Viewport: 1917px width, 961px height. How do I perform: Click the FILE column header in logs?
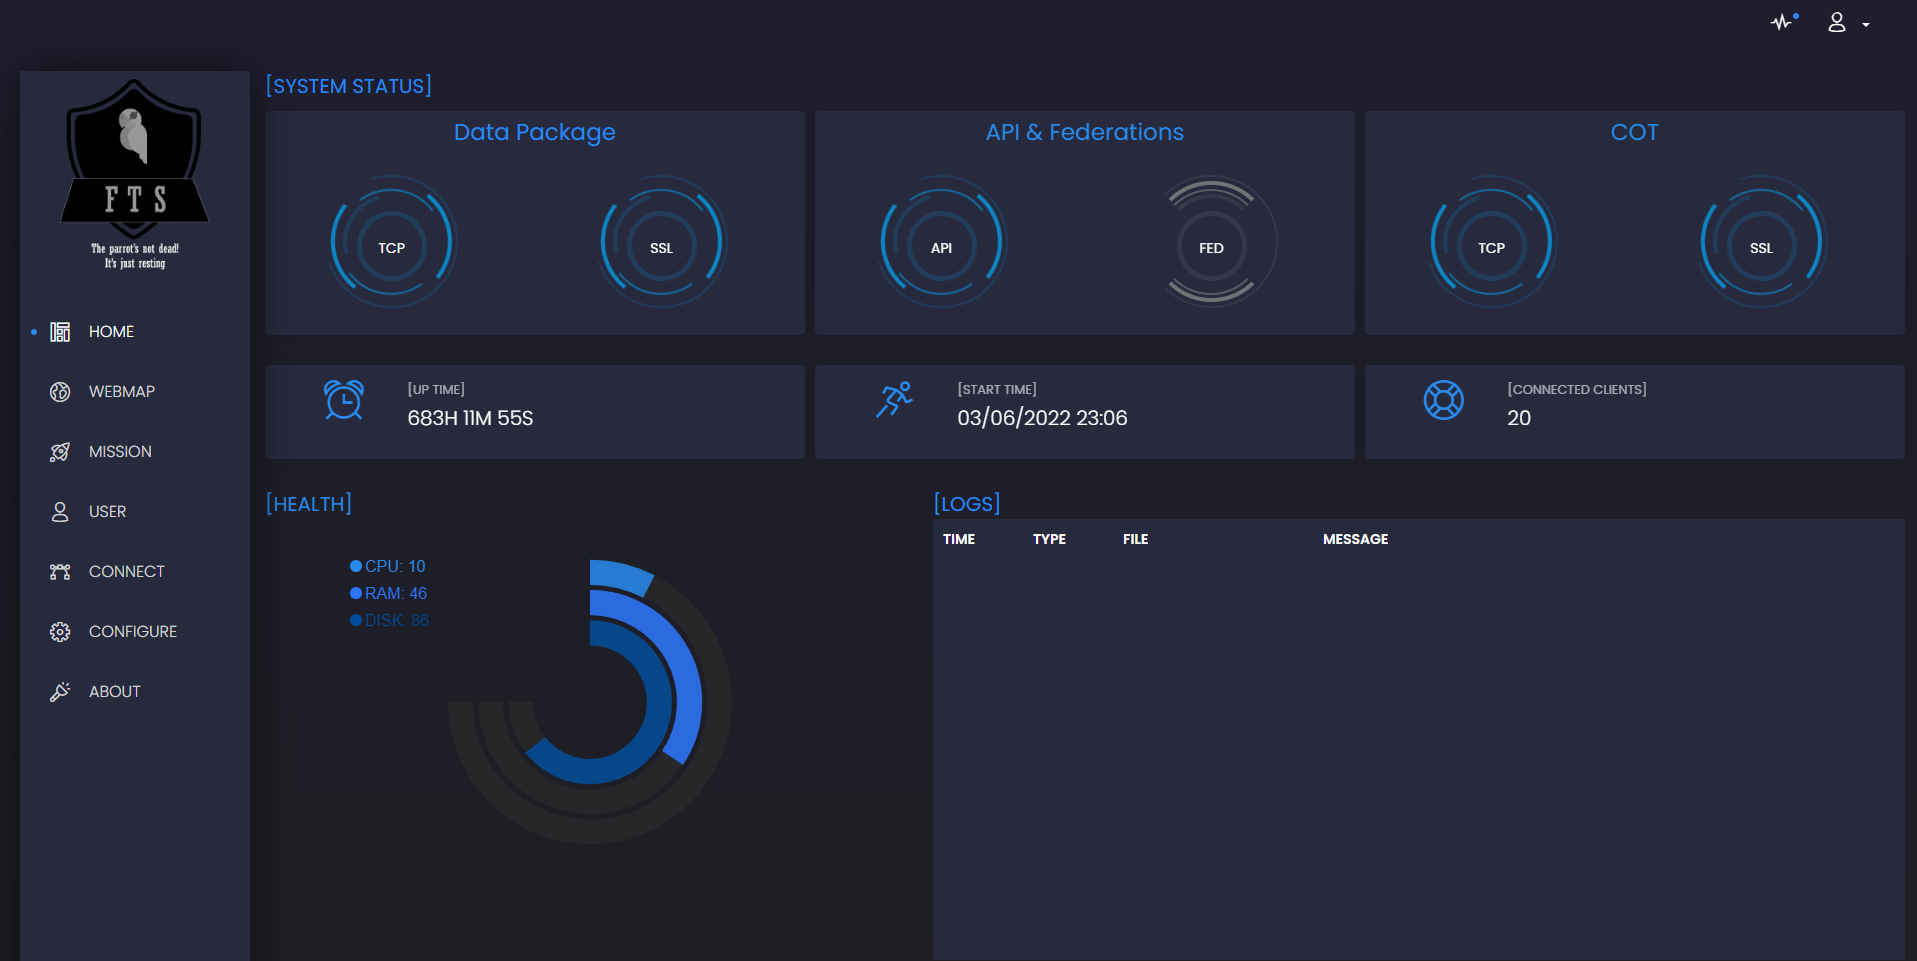coord(1135,539)
